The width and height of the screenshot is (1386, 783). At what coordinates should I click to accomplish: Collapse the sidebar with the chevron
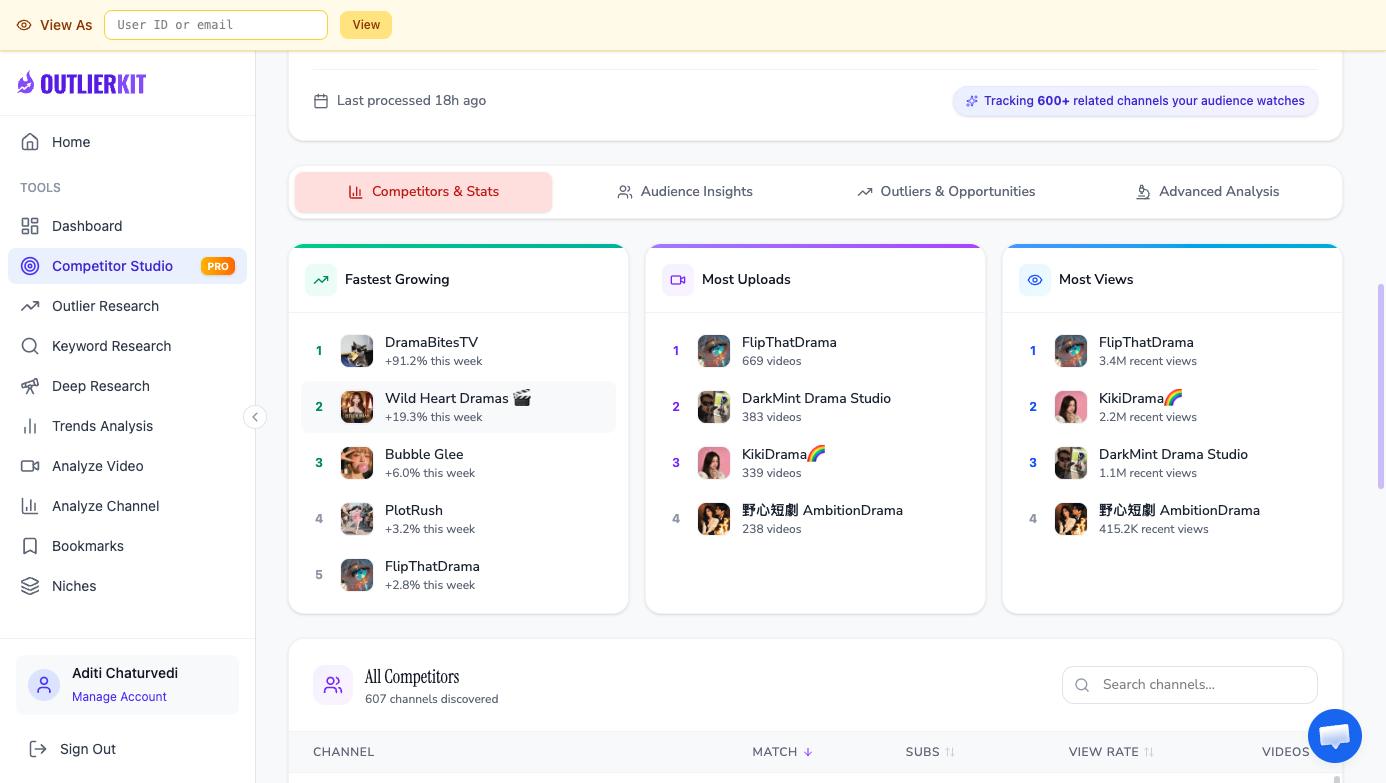point(255,417)
